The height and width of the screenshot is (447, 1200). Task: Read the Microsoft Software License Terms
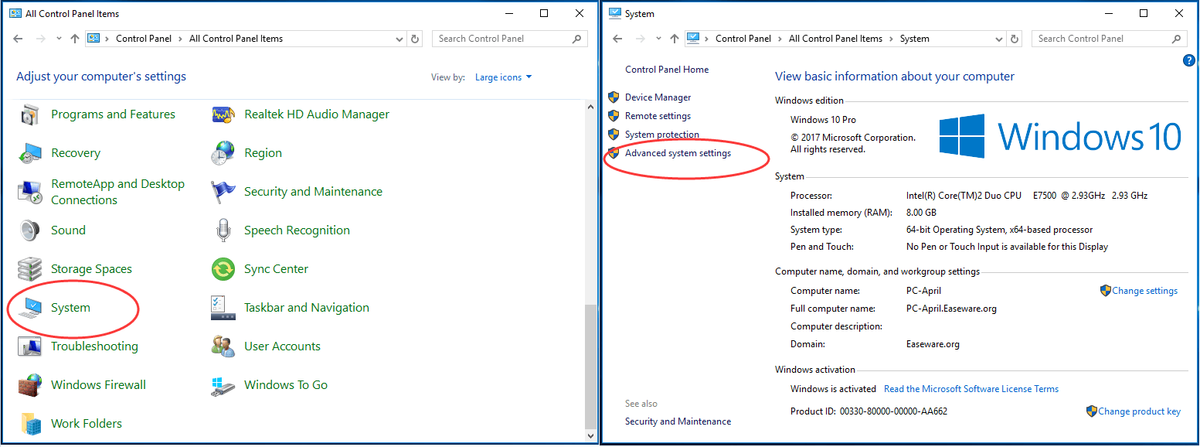pyautogui.click(x=971, y=389)
